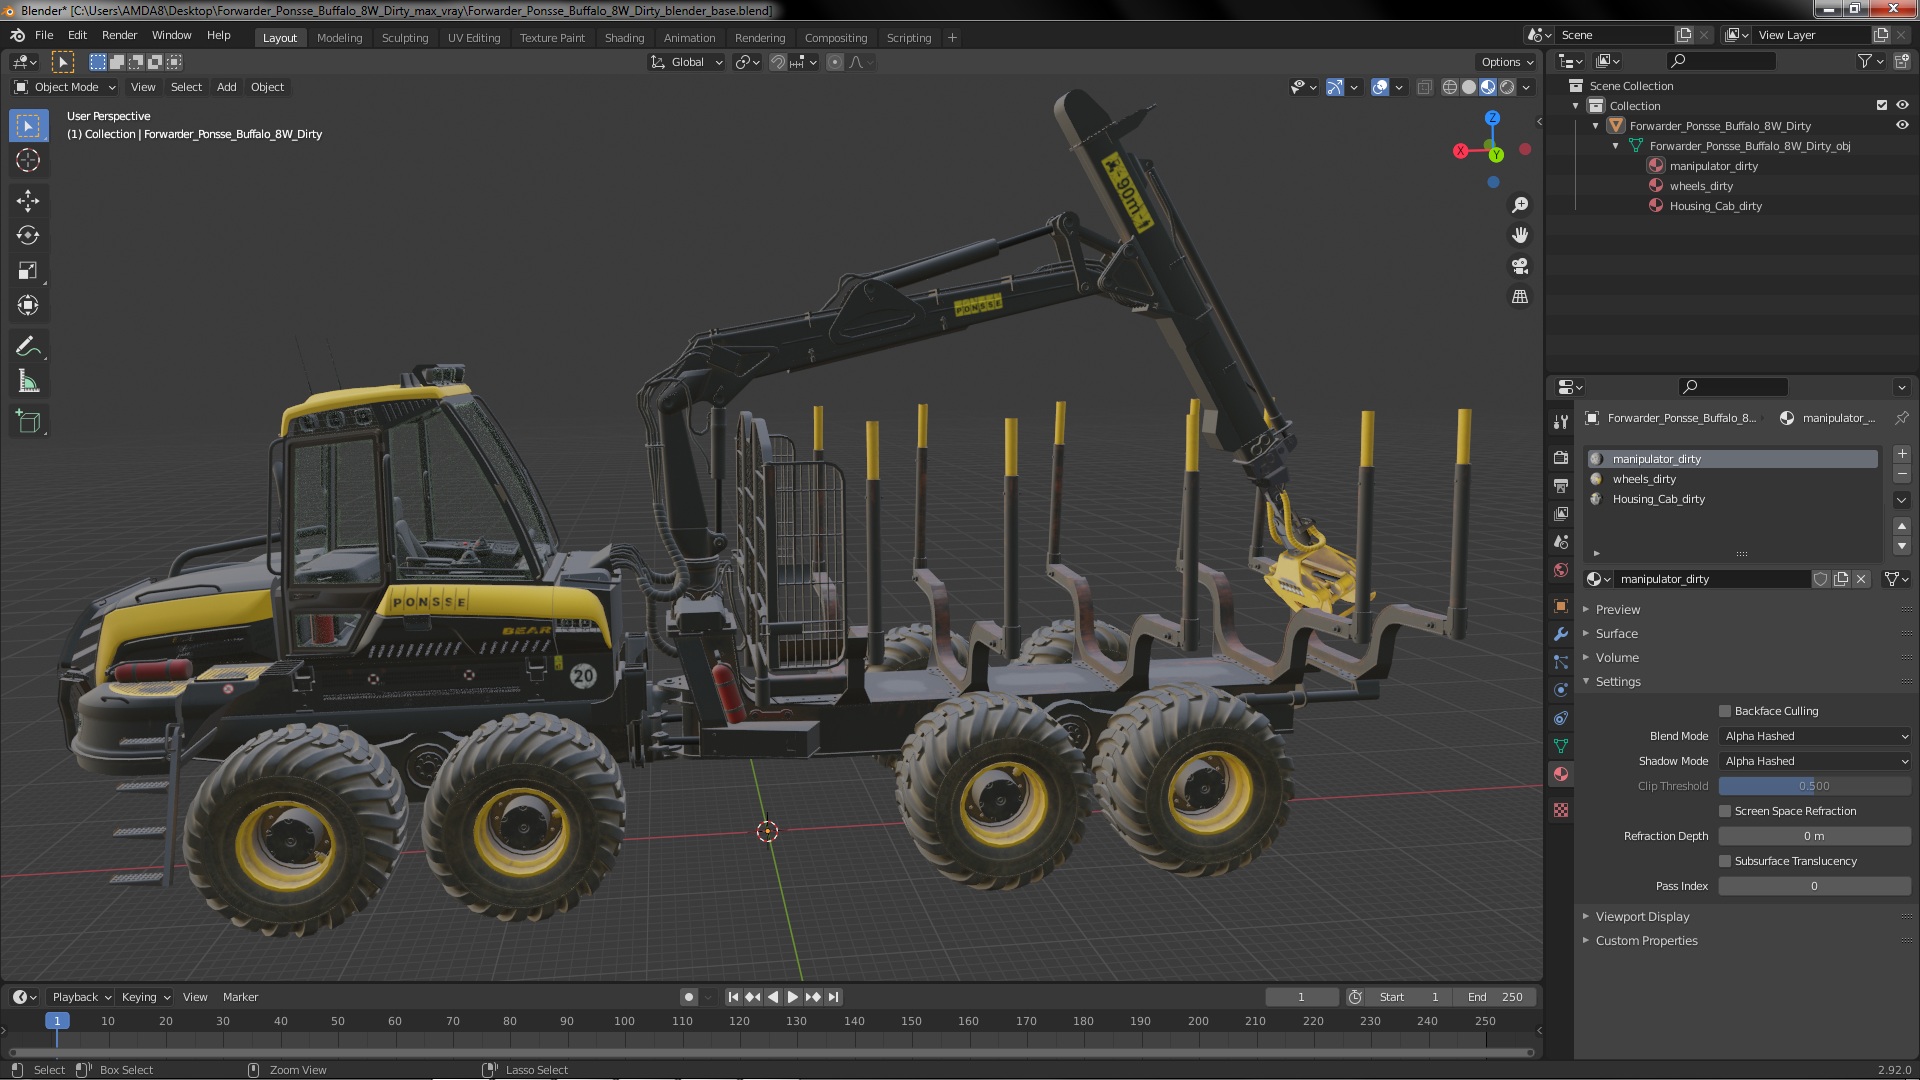This screenshot has height=1080, width=1920.
Task: Open the Scene properties tab
Action: point(1560,542)
